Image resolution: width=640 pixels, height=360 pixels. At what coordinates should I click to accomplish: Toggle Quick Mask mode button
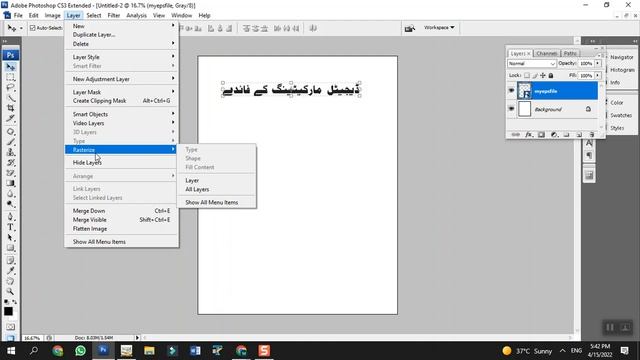click(11, 327)
